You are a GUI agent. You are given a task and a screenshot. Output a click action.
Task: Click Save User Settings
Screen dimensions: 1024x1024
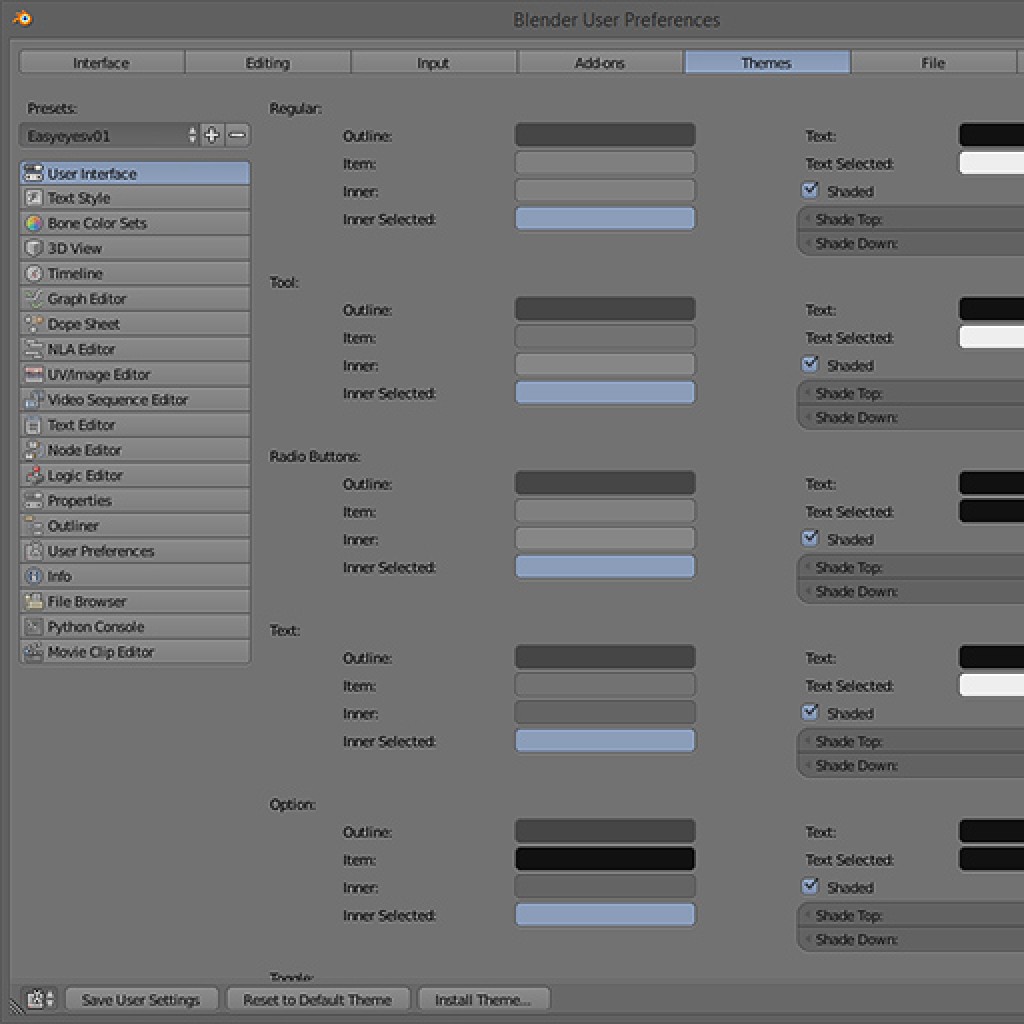[x=141, y=999]
